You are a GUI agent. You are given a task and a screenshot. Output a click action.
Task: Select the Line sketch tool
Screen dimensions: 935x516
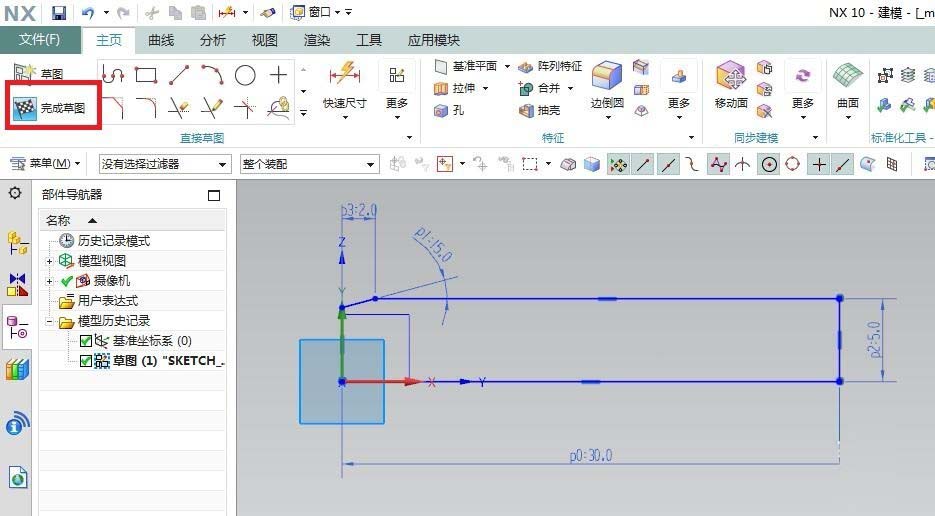click(x=179, y=75)
